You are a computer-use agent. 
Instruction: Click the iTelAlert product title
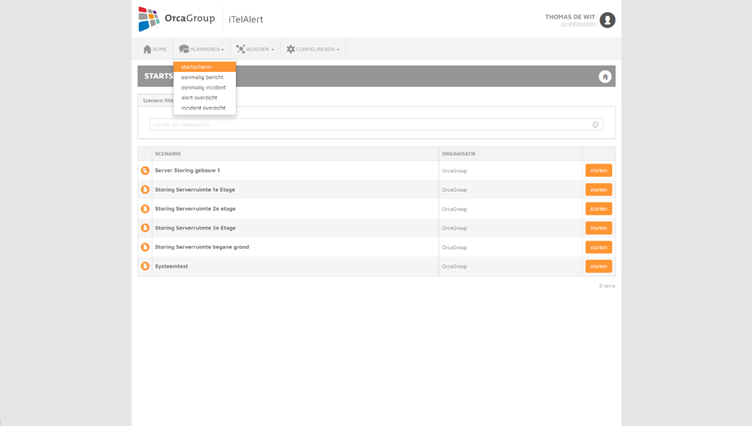pyautogui.click(x=246, y=20)
